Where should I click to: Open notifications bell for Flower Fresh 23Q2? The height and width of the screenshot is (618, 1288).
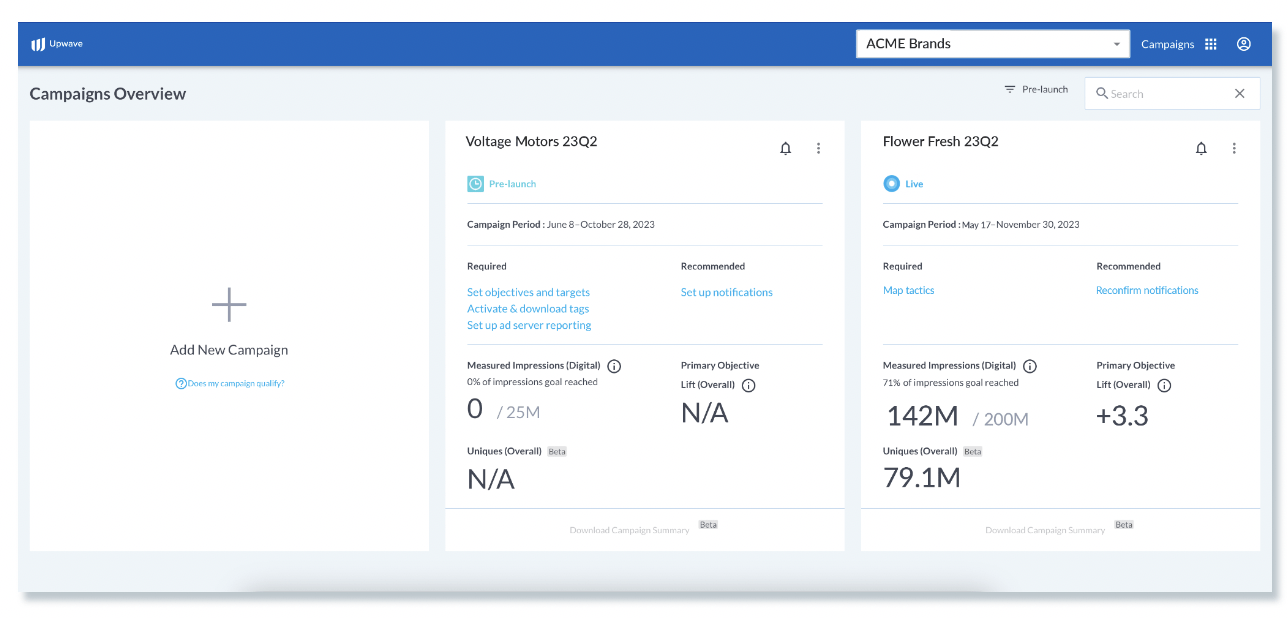tap(1202, 149)
